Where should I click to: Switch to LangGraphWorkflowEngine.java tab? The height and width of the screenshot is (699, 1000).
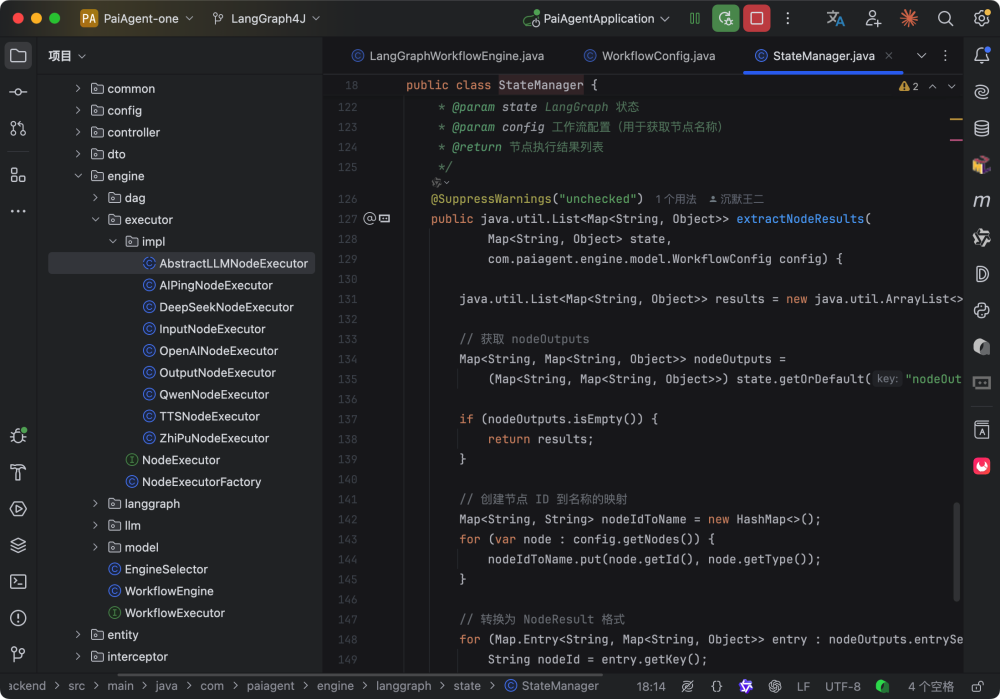click(456, 56)
